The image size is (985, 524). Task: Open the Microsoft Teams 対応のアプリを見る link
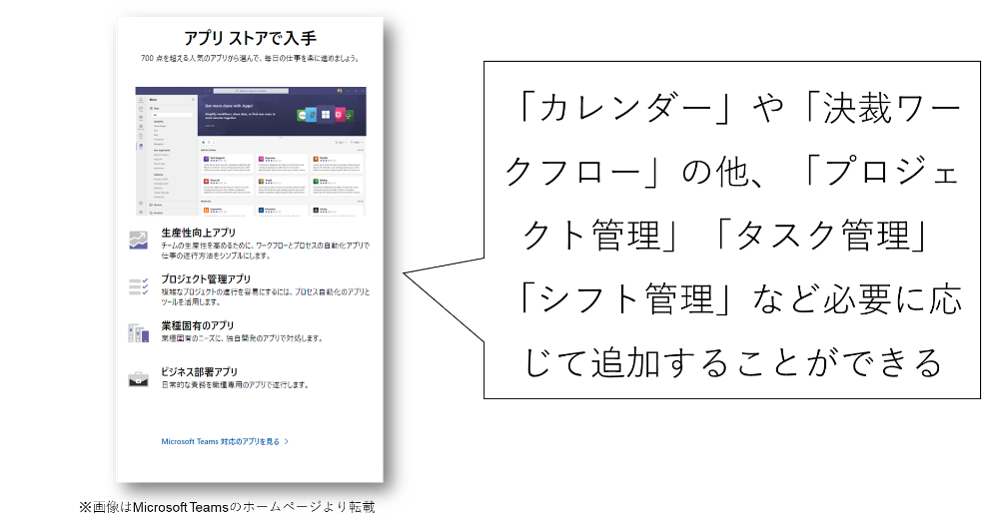pyautogui.click(x=221, y=440)
